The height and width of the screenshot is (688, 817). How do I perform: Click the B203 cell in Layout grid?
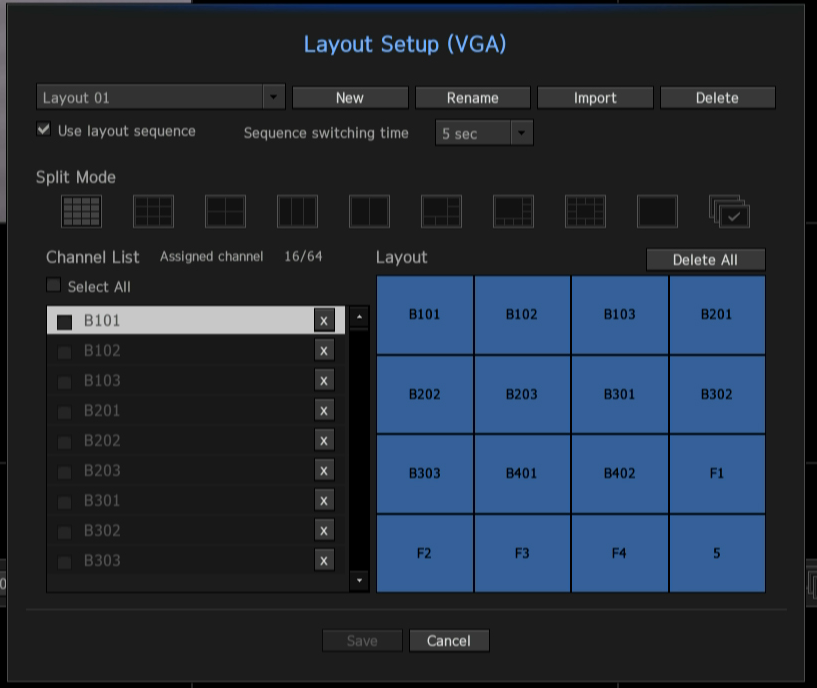522,395
